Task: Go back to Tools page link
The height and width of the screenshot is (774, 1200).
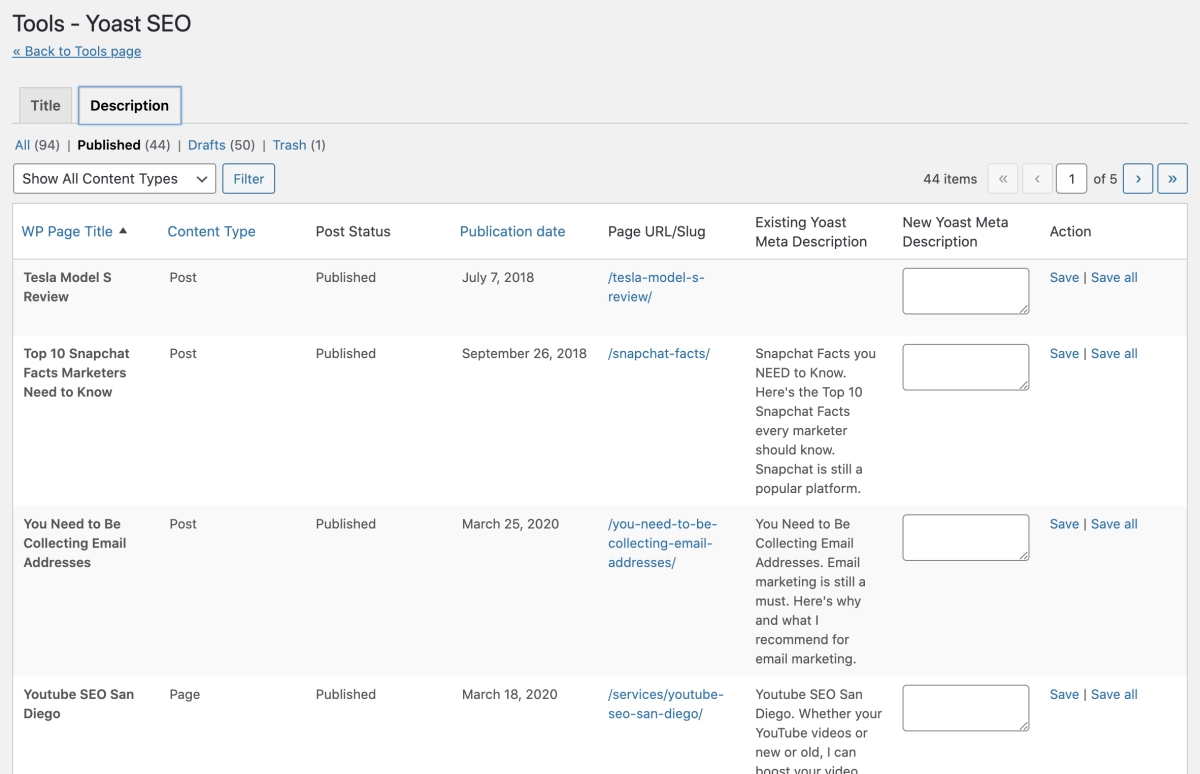Action: tap(77, 51)
